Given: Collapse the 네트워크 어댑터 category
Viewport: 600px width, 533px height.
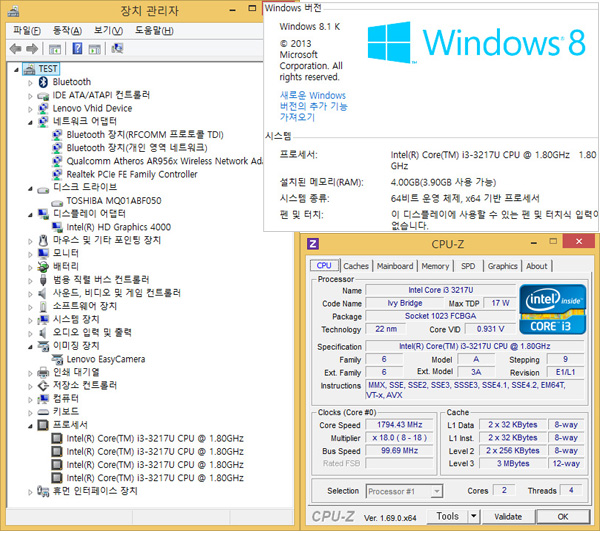Looking at the screenshot, I should click(x=30, y=122).
